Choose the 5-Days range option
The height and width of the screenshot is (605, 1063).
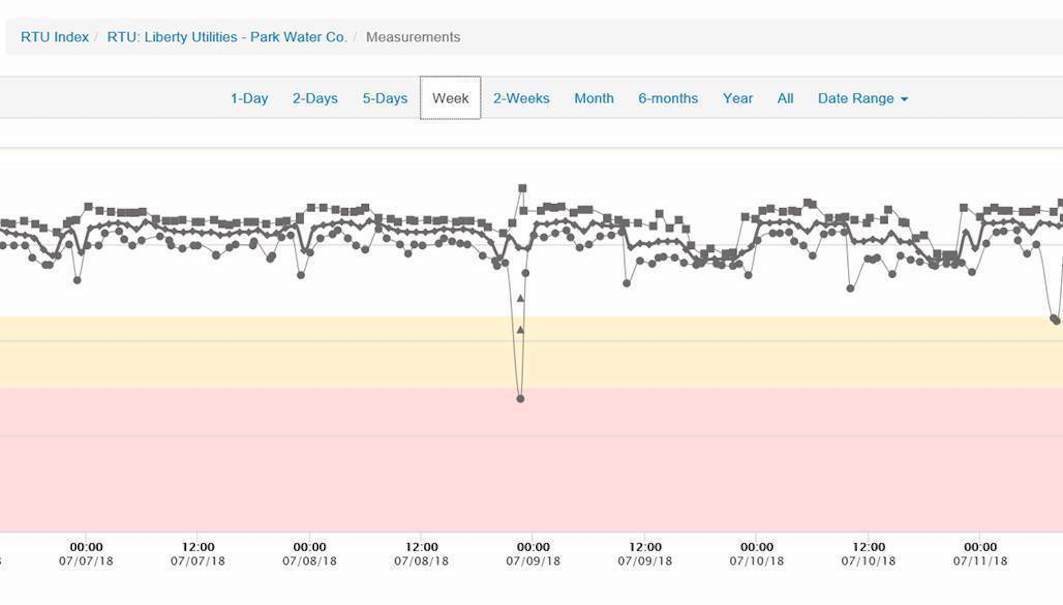point(385,98)
